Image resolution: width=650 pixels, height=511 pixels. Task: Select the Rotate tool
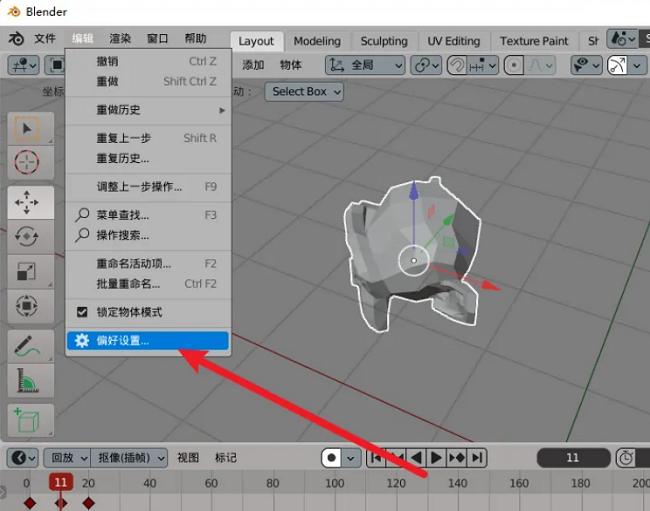coord(27,237)
